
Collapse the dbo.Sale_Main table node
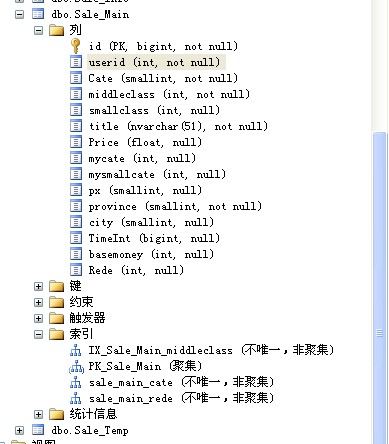tap(20, 14)
